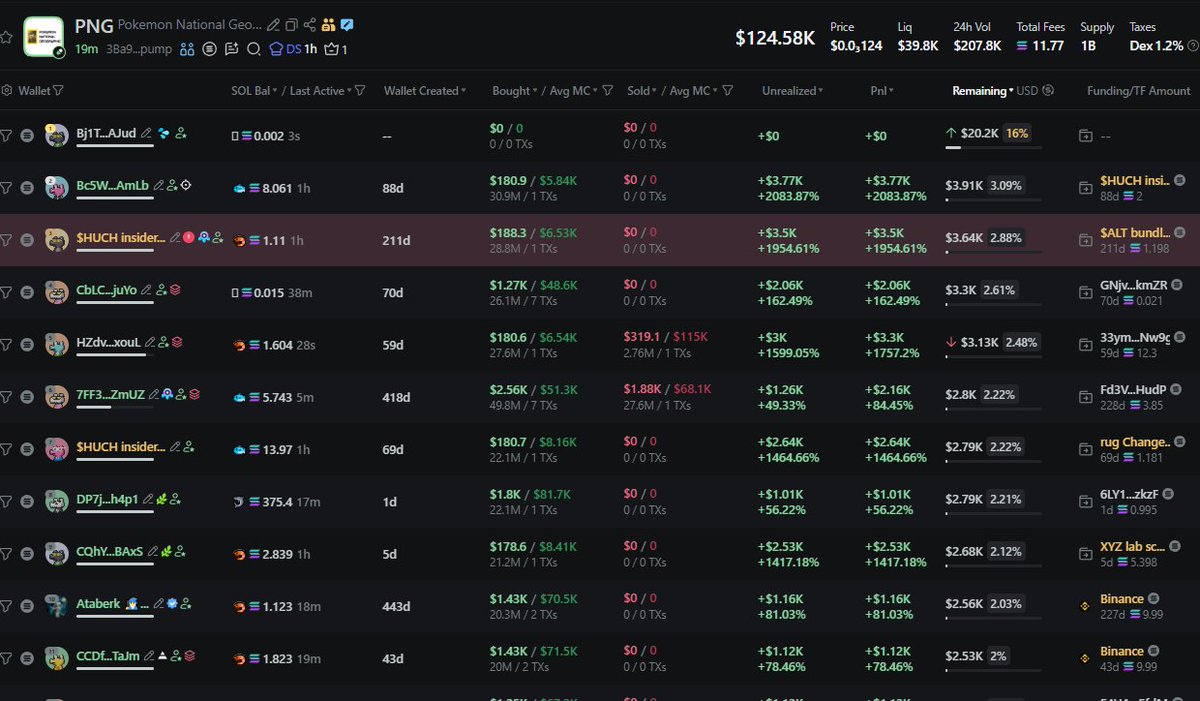
Task: Open wallet HZdv...xouL
Action: (107, 343)
